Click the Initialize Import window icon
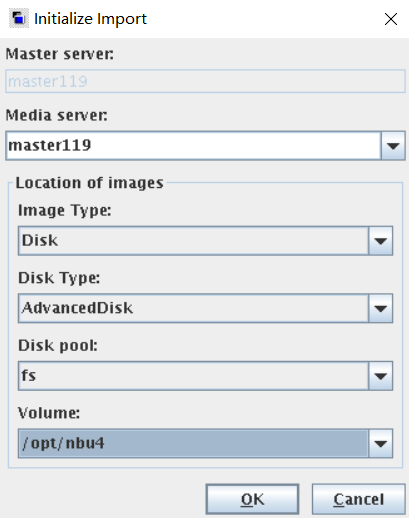Screen dimensions: 409x518 [19, 18]
